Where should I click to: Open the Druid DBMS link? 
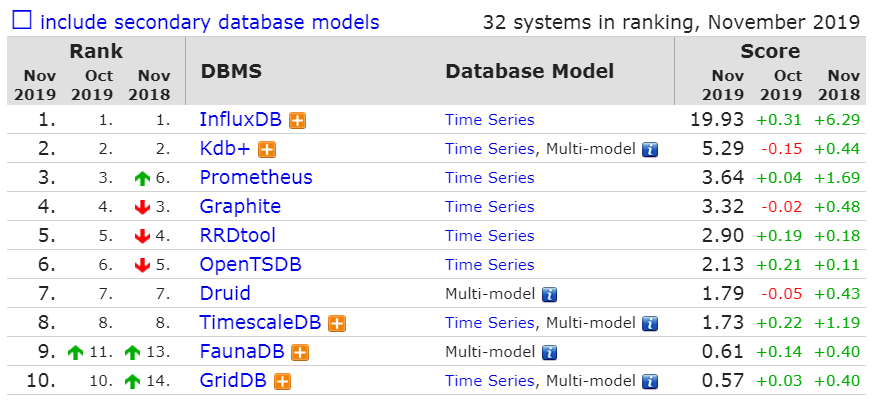225,293
